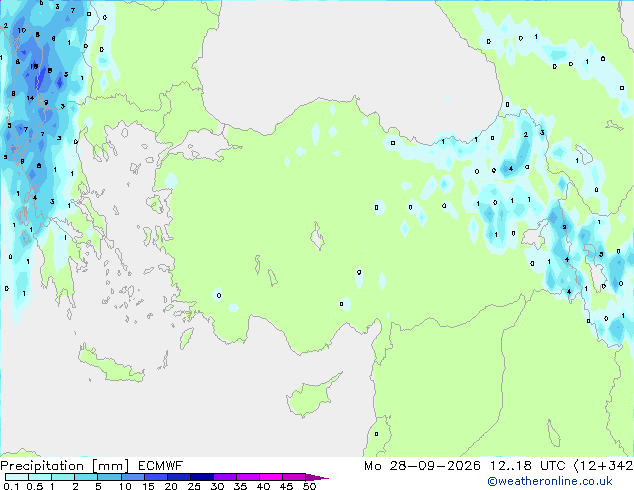Click the ECMWF model label
The image size is (634, 490).
click(x=161, y=466)
